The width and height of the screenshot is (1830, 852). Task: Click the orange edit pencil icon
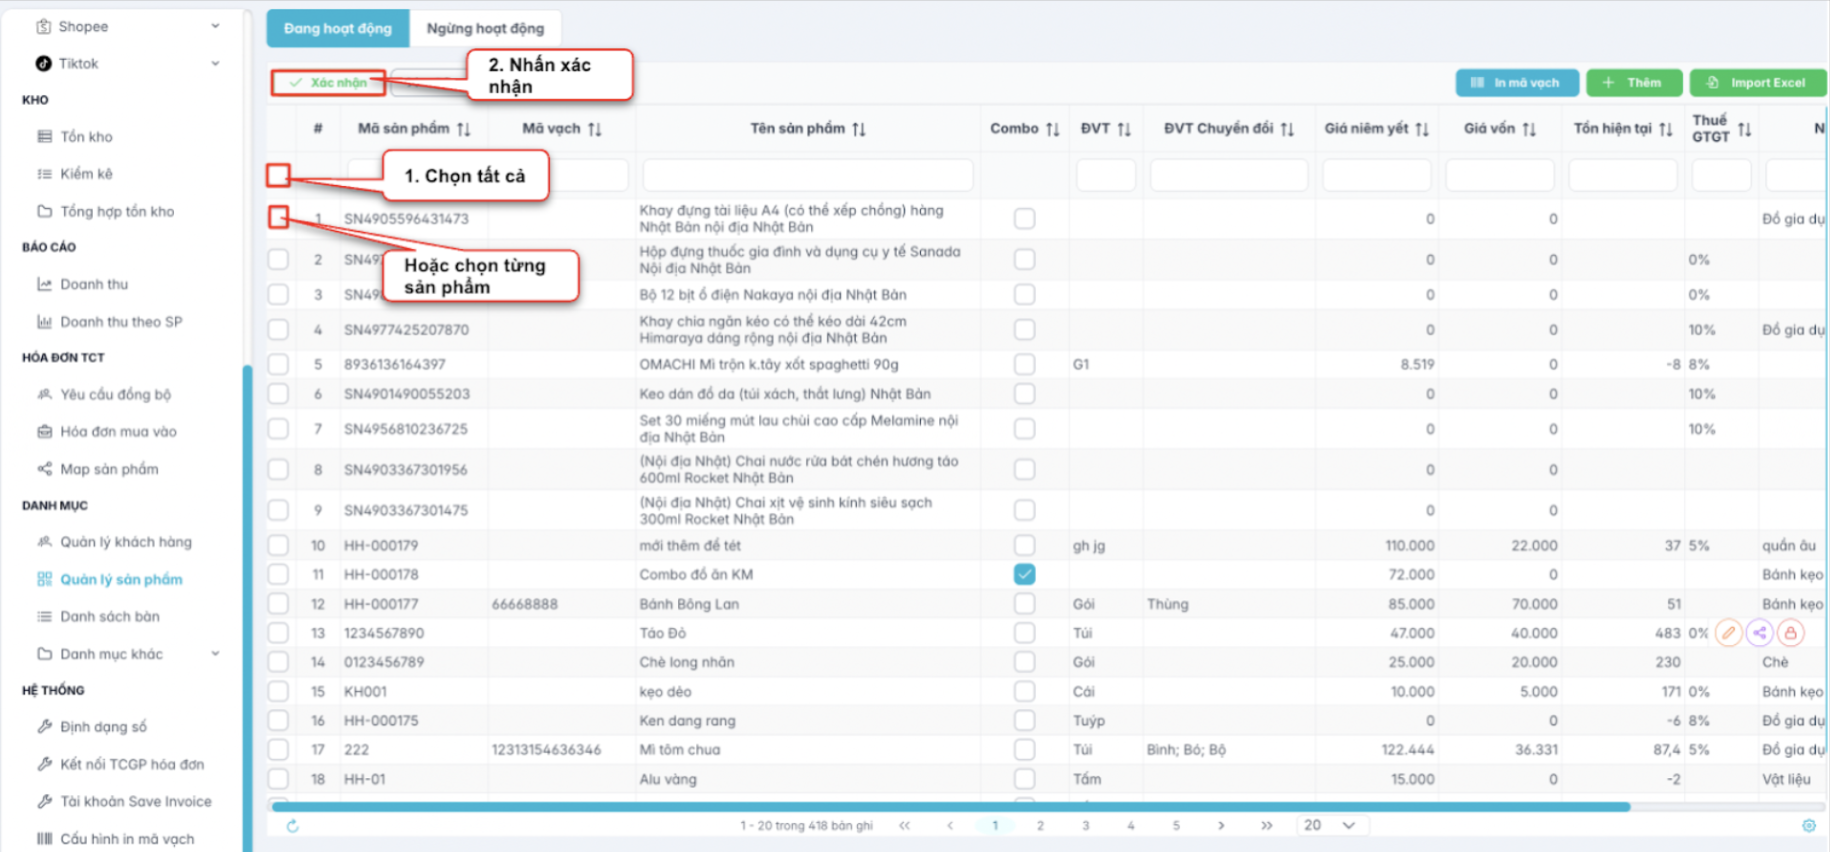pyautogui.click(x=1728, y=633)
